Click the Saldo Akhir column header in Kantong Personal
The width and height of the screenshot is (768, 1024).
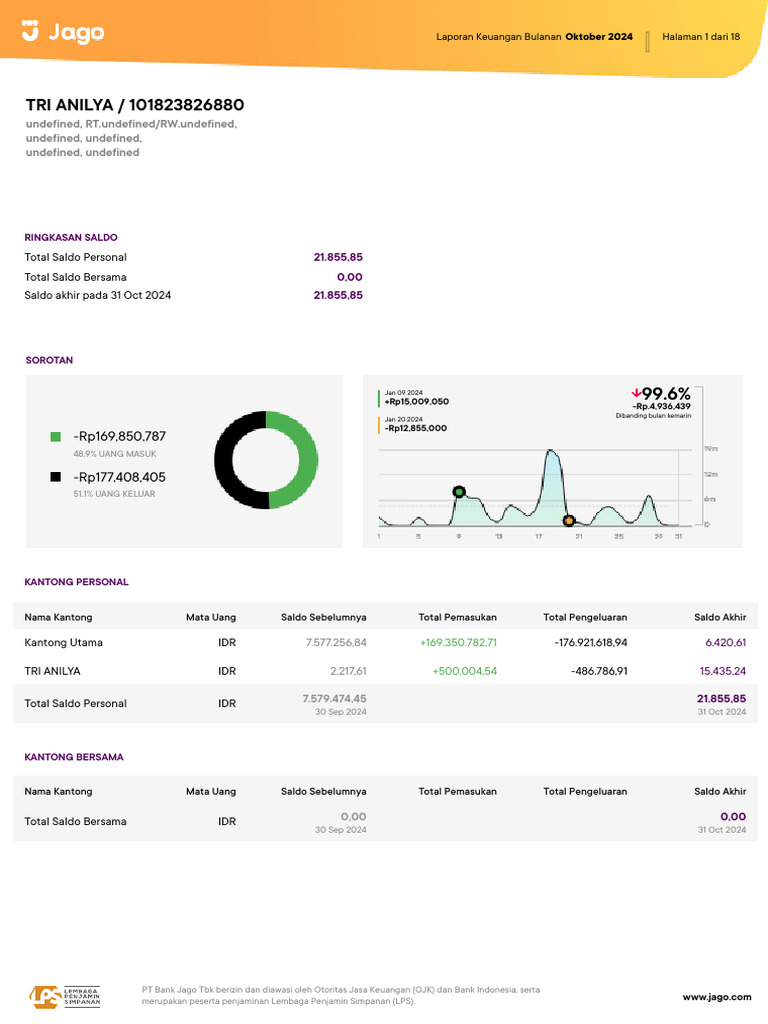pyautogui.click(x=720, y=617)
